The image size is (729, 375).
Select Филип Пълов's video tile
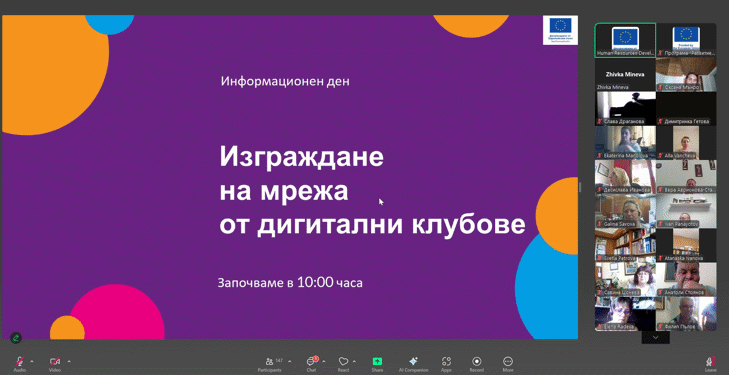pyautogui.click(x=686, y=314)
